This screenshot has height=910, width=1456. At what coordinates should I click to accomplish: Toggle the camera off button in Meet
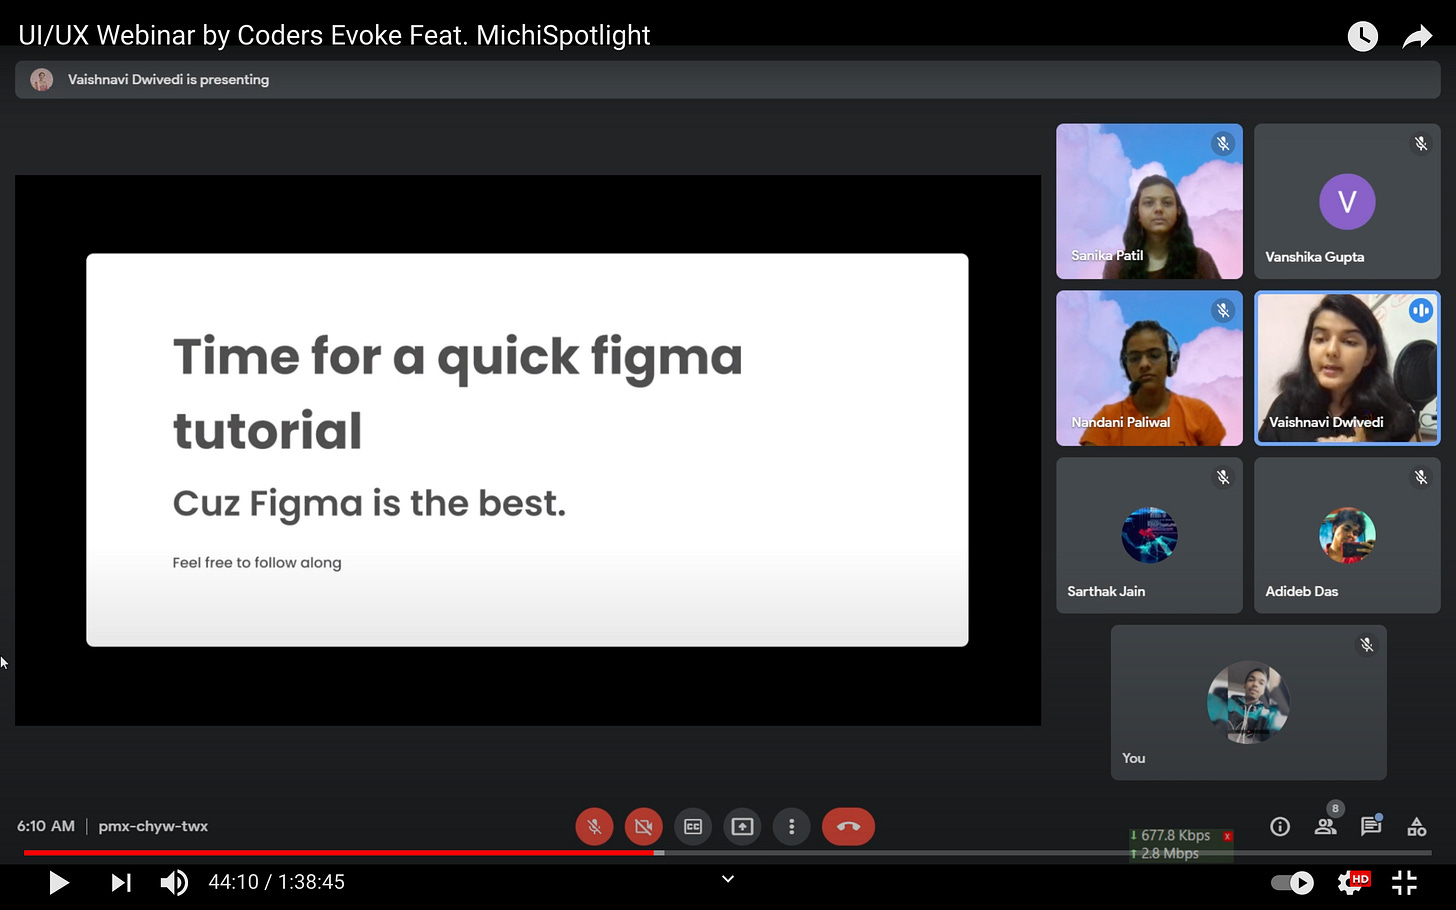(644, 827)
